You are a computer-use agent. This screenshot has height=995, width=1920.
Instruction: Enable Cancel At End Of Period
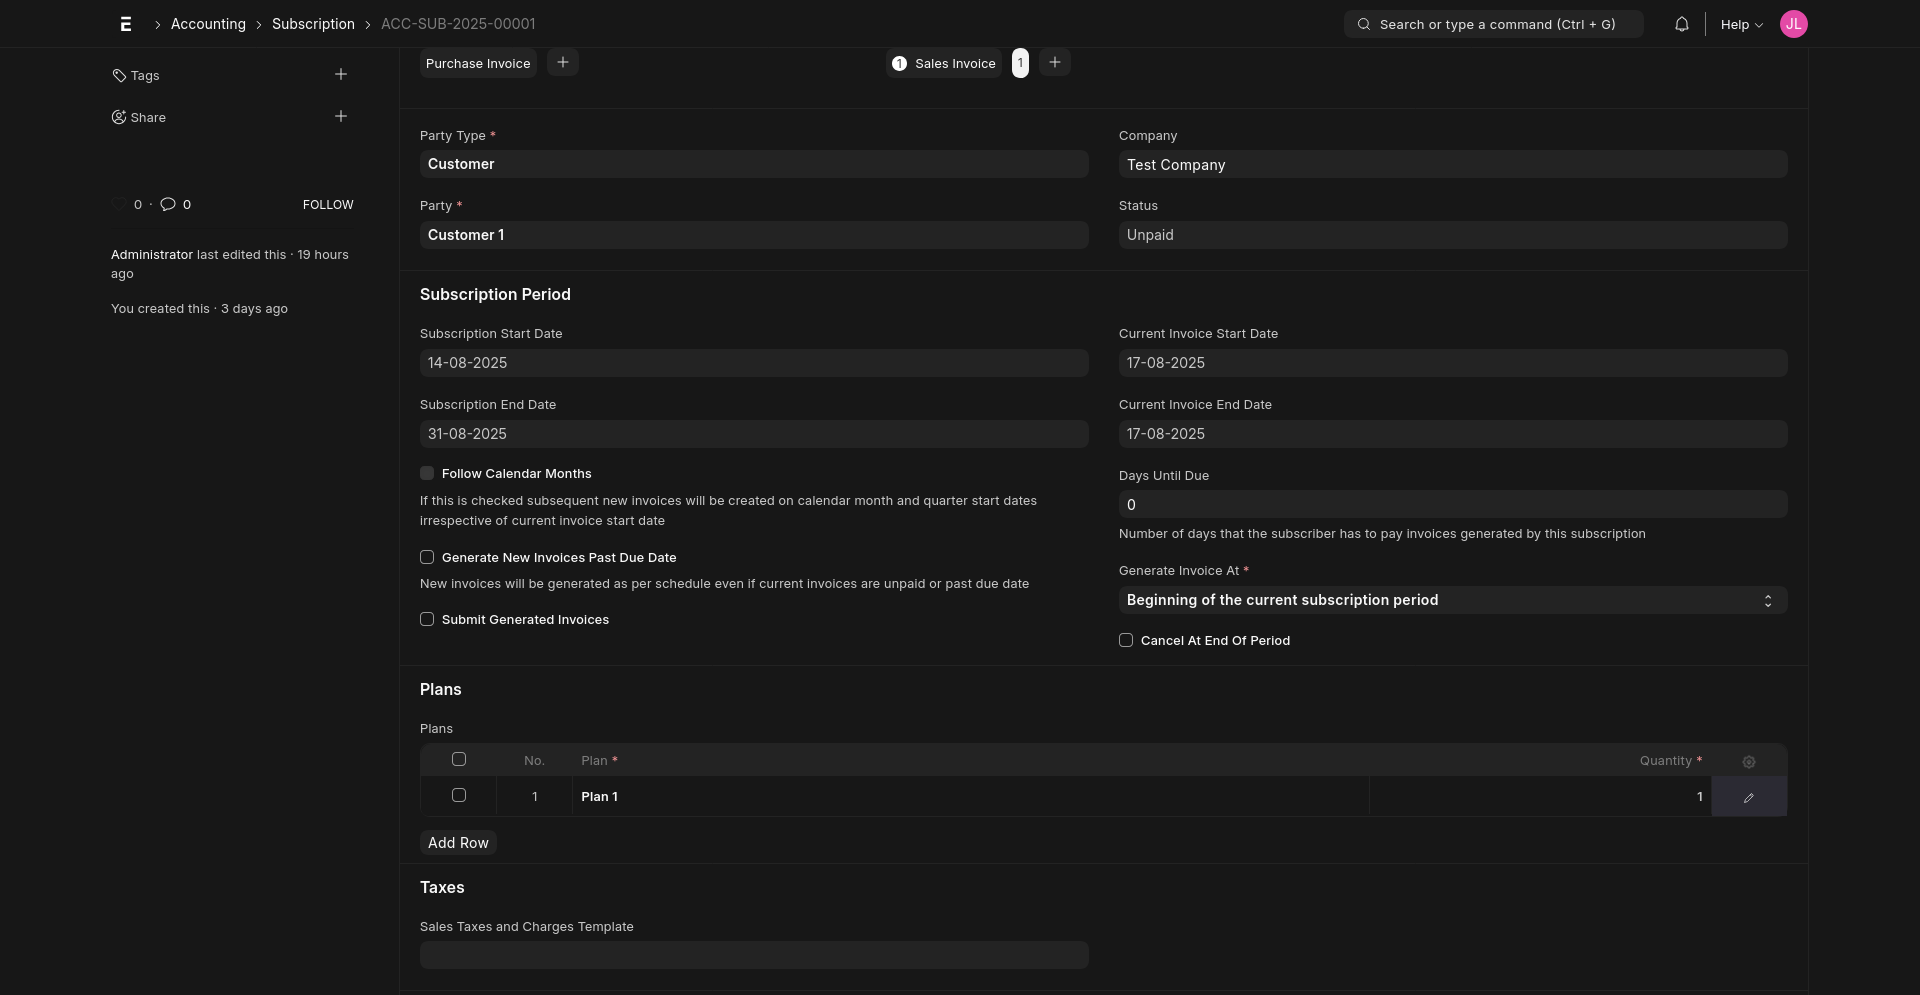(1126, 640)
